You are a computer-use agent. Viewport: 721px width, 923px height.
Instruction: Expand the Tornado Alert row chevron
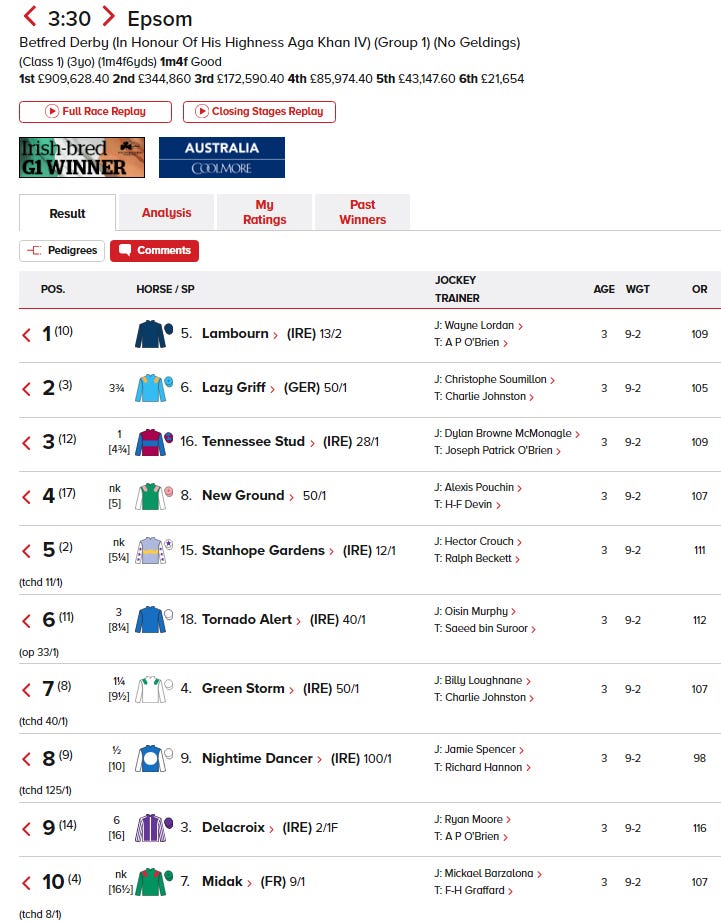point(26,620)
